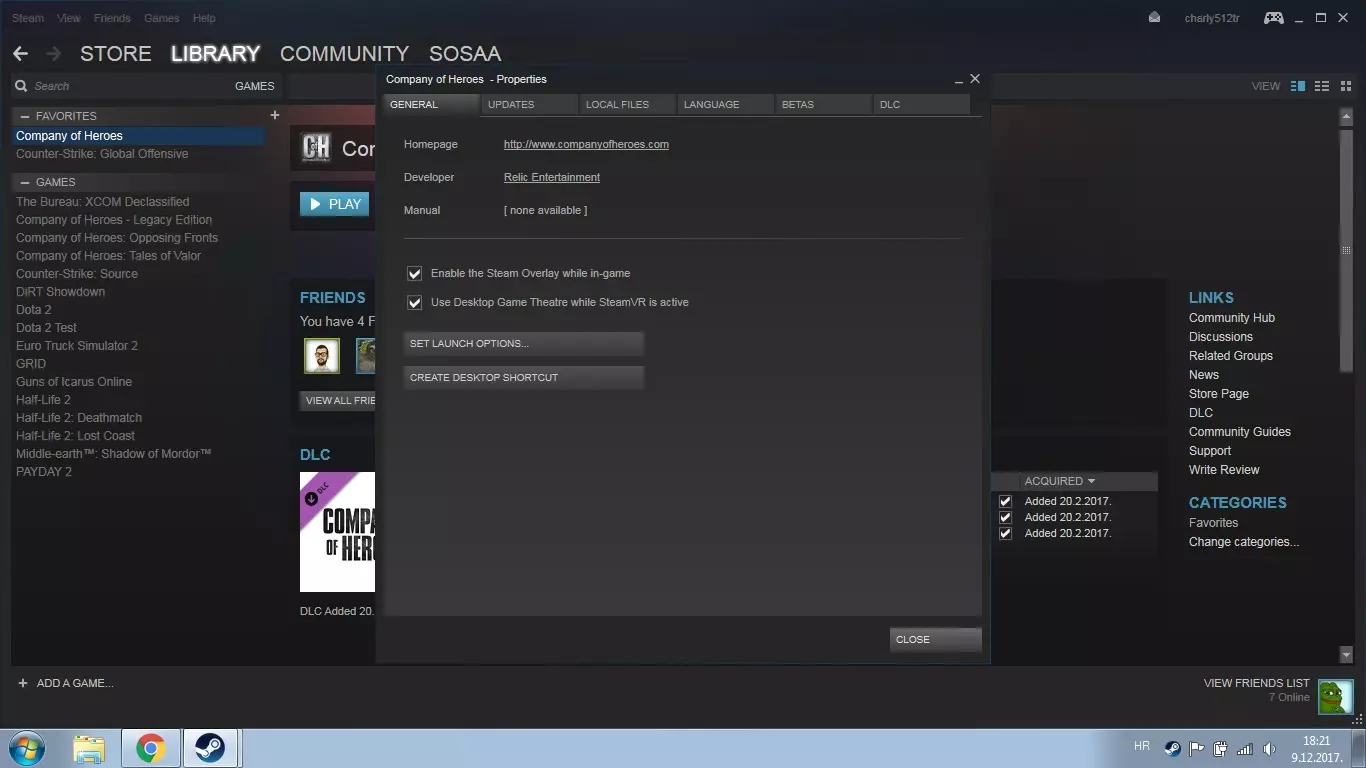Click the power plug tray icon
Image resolution: width=1366 pixels, height=768 pixels.
tap(1220, 748)
